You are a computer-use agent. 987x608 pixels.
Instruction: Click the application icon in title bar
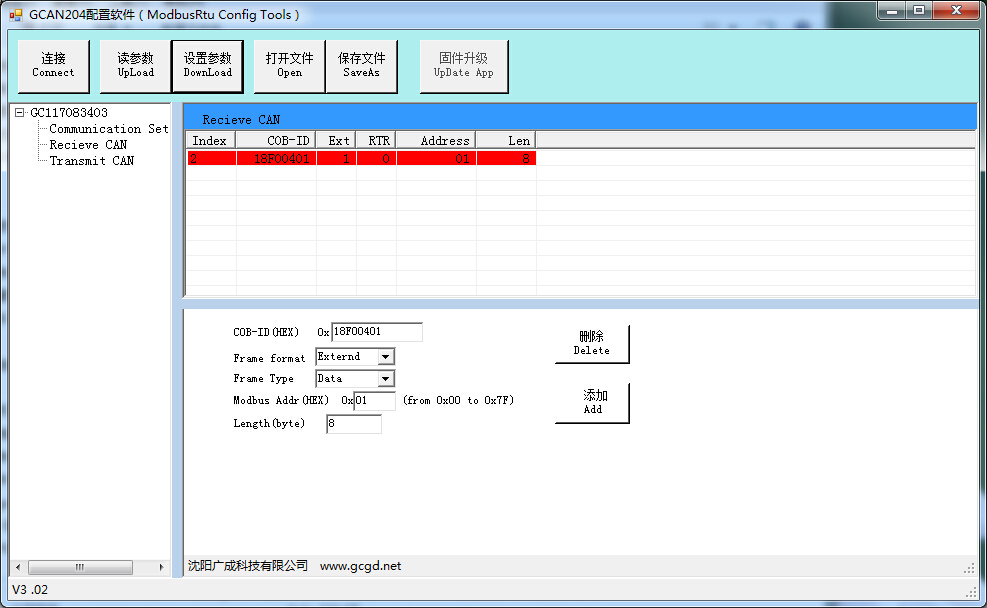14,13
